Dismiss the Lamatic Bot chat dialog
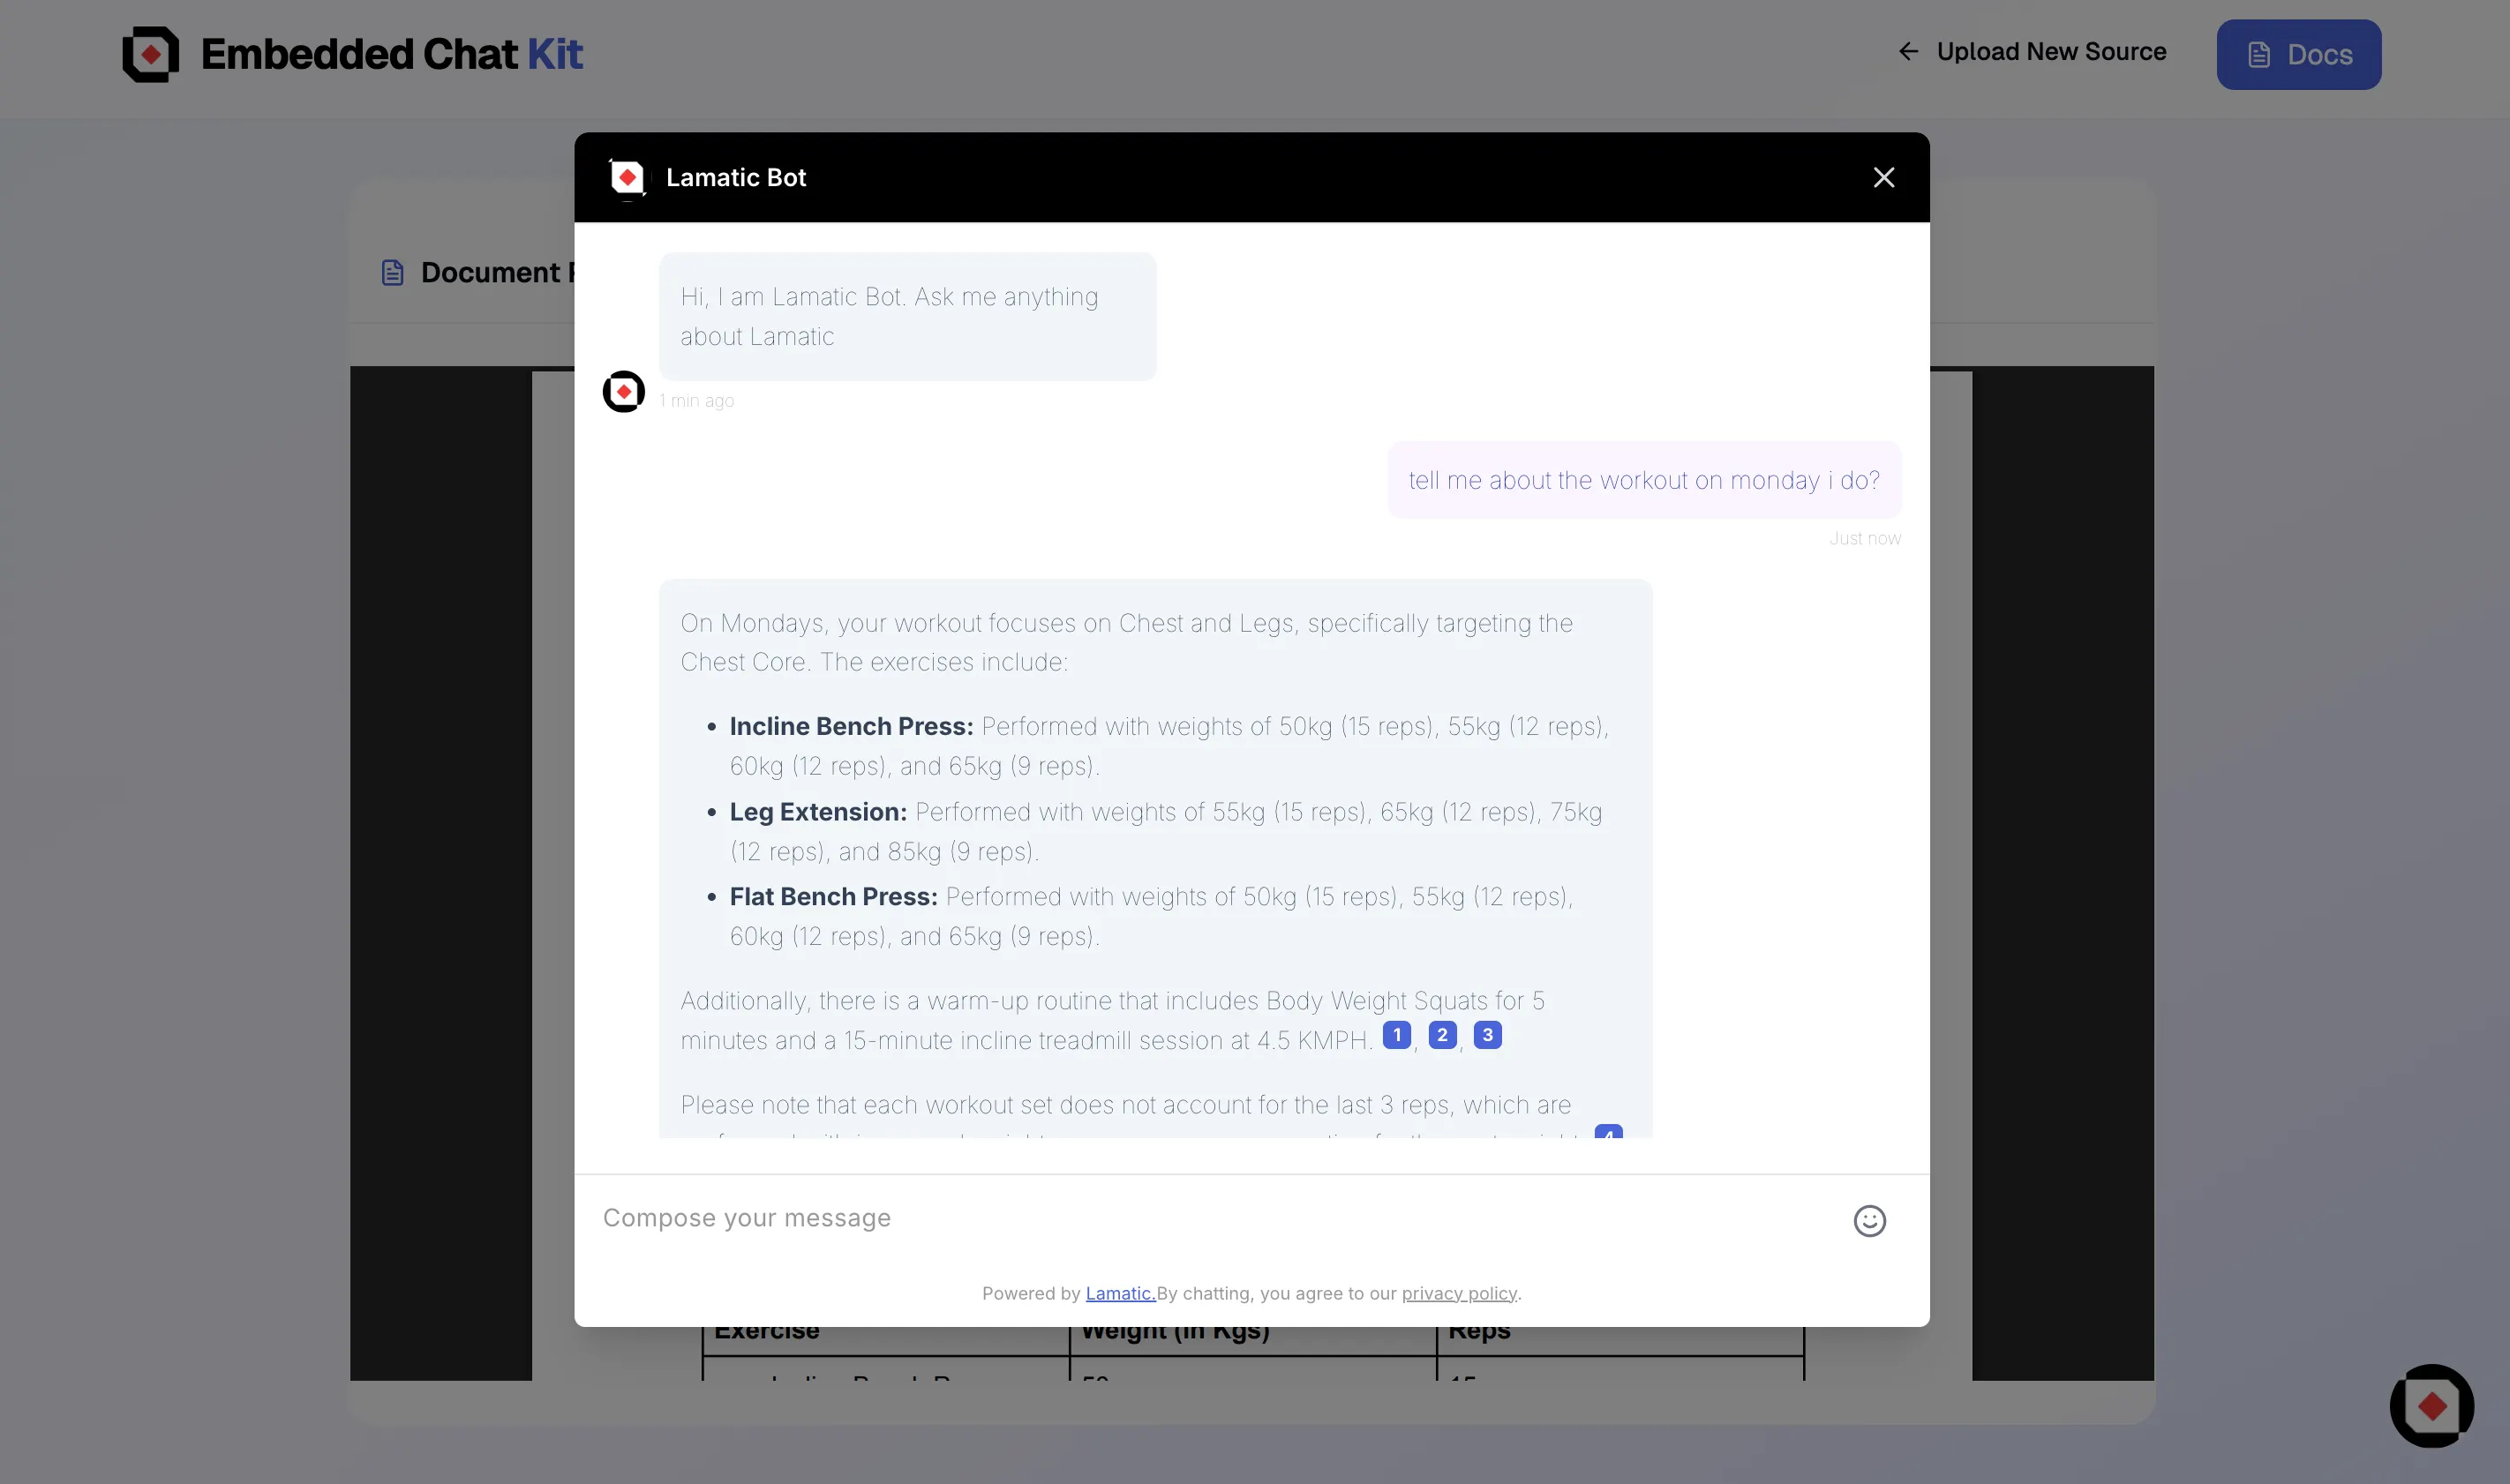Viewport: 2510px width, 1484px height. pos(1883,177)
